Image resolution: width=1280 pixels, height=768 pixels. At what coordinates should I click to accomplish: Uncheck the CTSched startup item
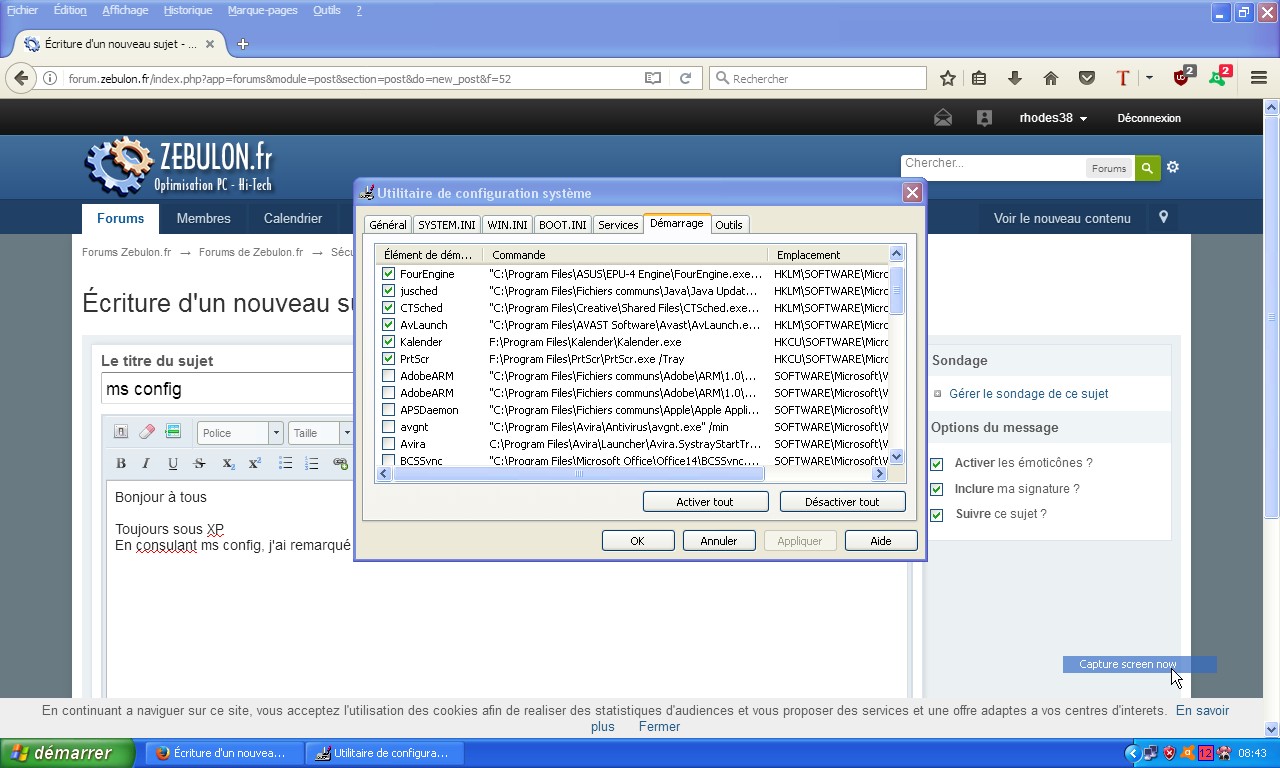click(388, 308)
